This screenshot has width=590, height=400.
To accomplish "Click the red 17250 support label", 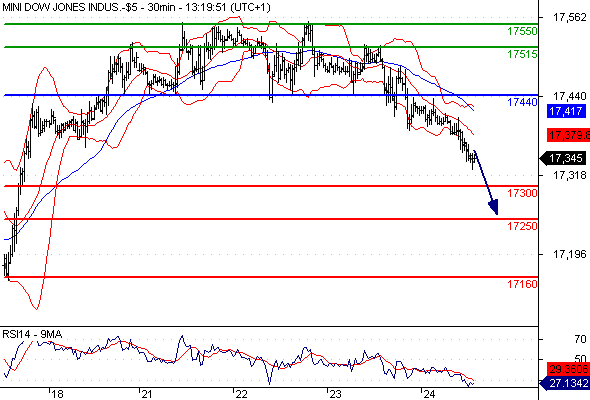I will (522, 226).
